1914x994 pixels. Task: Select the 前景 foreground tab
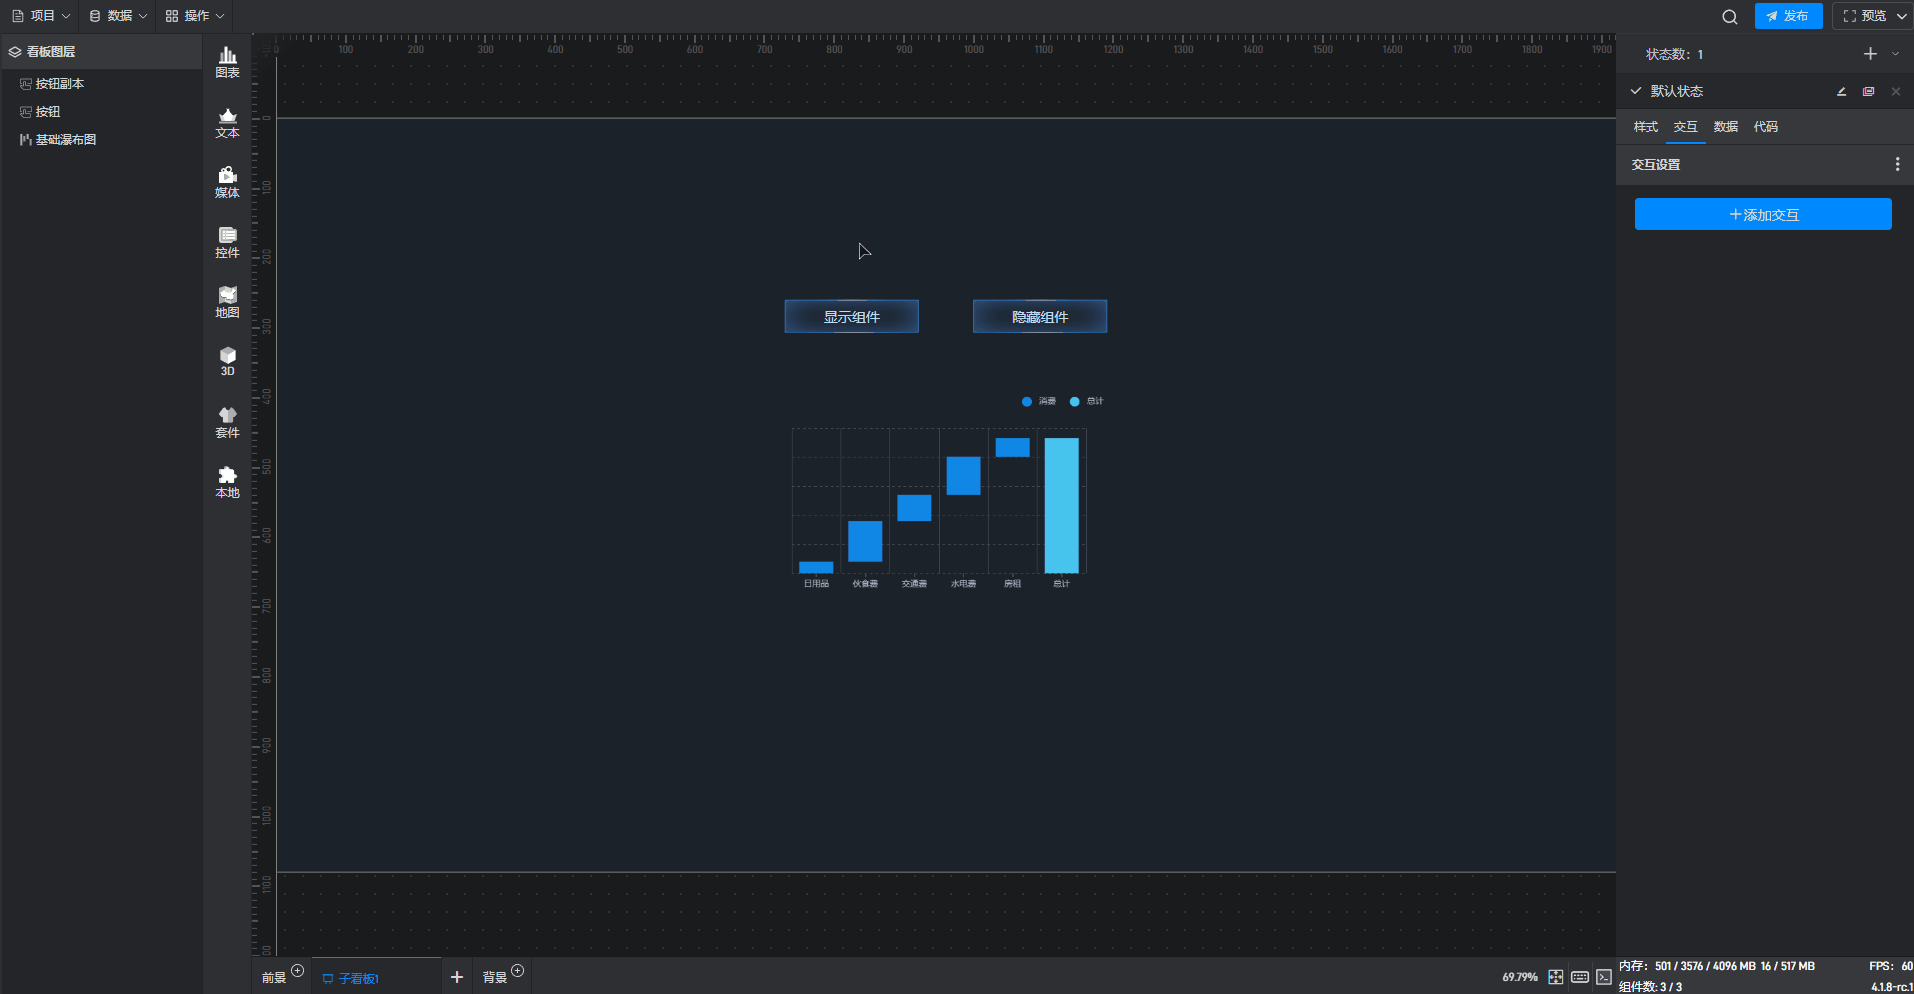(x=273, y=978)
